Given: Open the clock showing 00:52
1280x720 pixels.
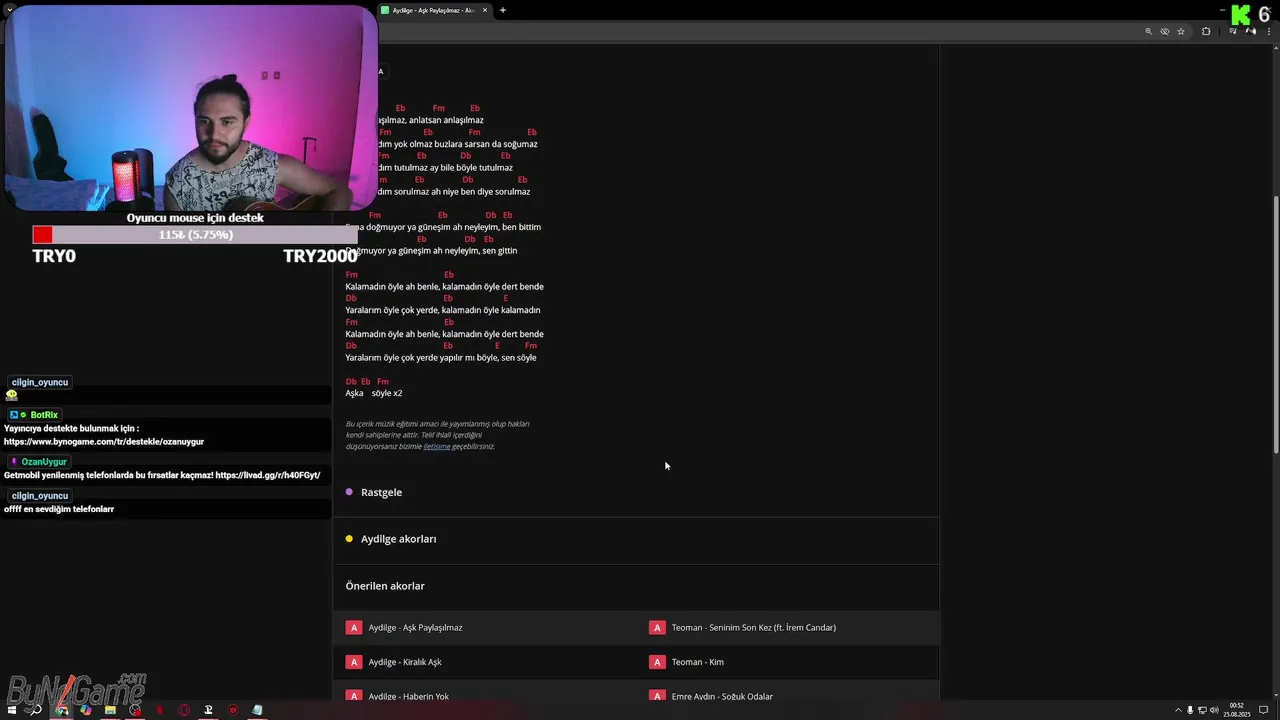Looking at the screenshot, I should click(x=1237, y=710).
